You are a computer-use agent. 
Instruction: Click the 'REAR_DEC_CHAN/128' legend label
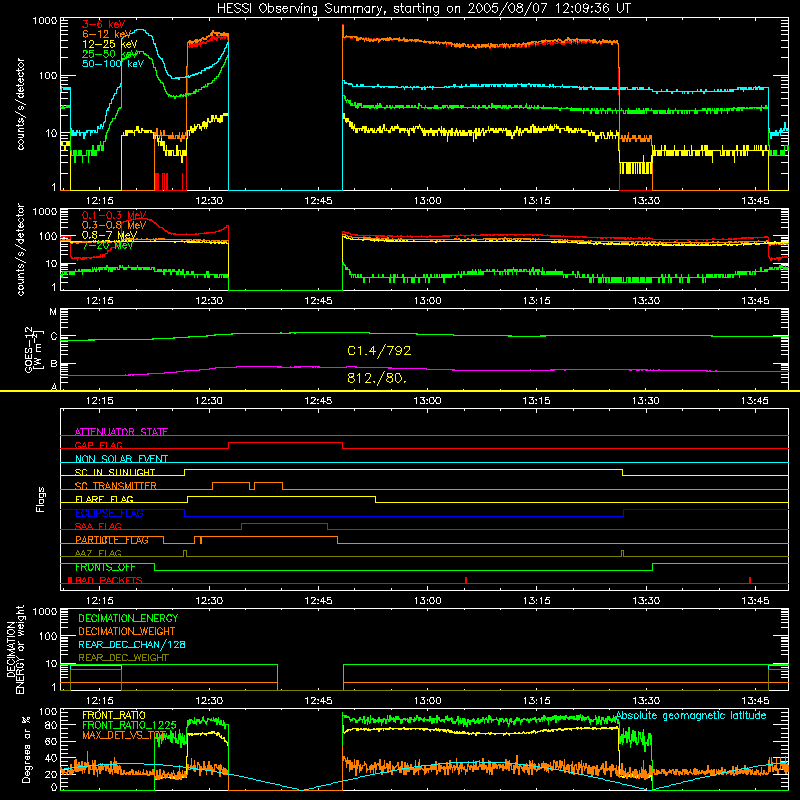pyautogui.click(x=132, y=644)
